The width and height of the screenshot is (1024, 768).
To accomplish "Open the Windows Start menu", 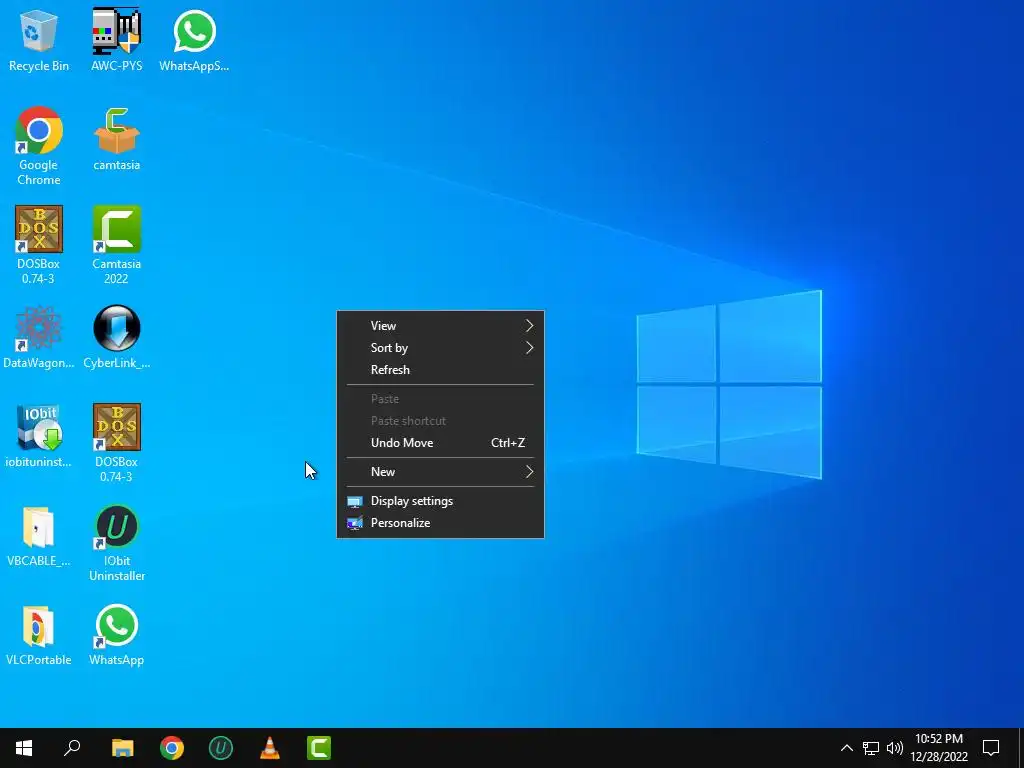I will [24, 748].
